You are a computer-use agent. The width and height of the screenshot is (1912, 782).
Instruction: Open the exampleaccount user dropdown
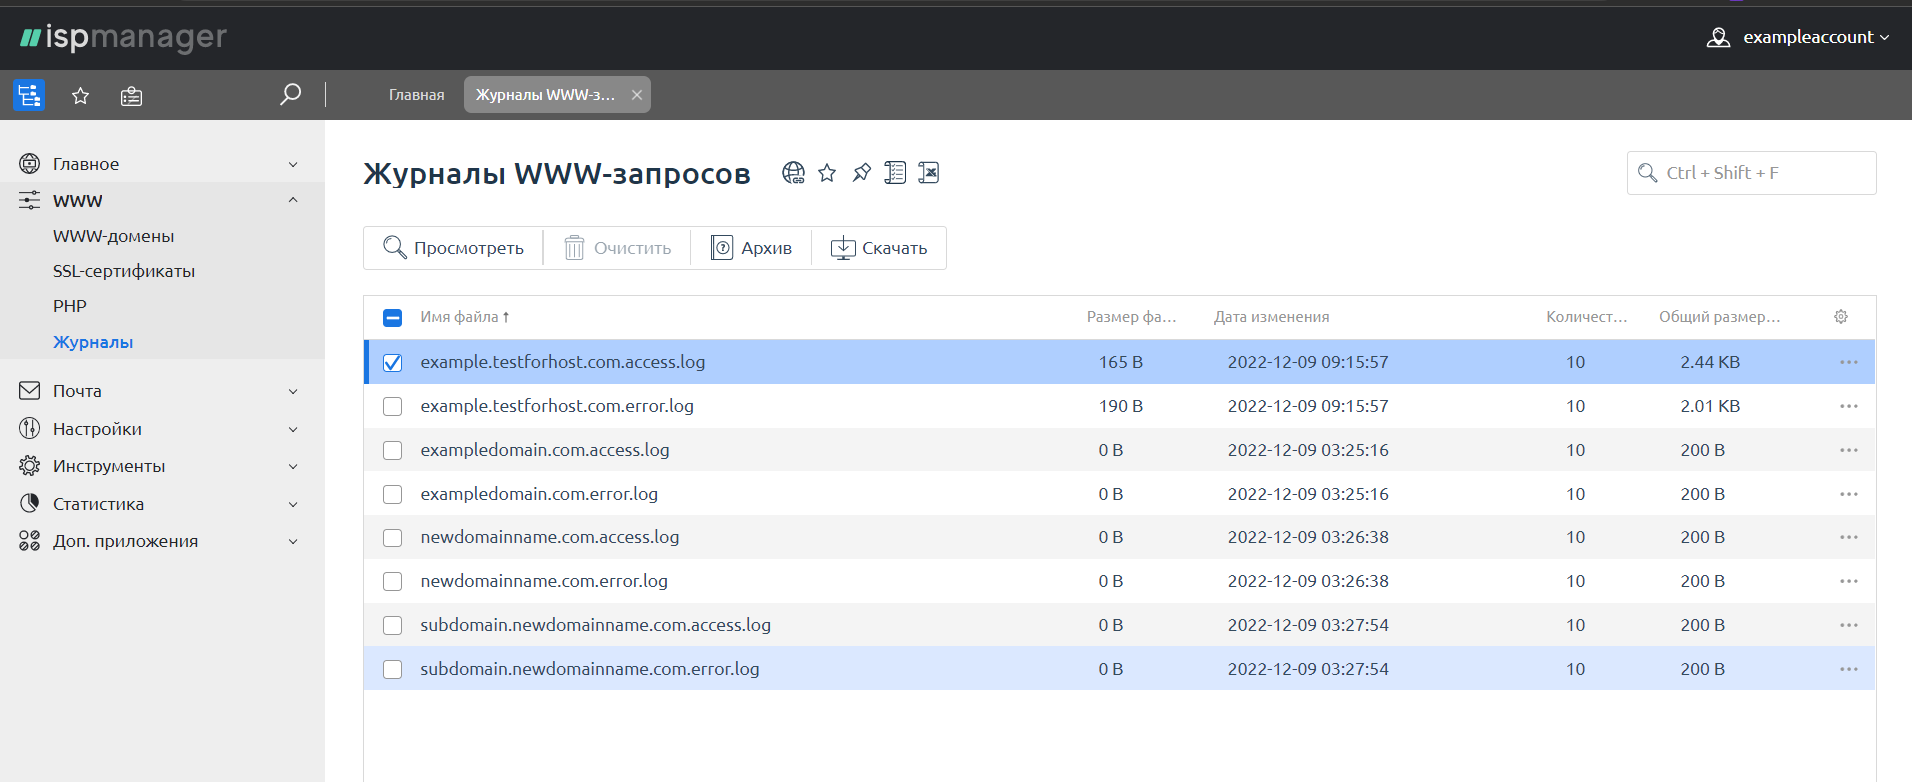pos(1798,37)
